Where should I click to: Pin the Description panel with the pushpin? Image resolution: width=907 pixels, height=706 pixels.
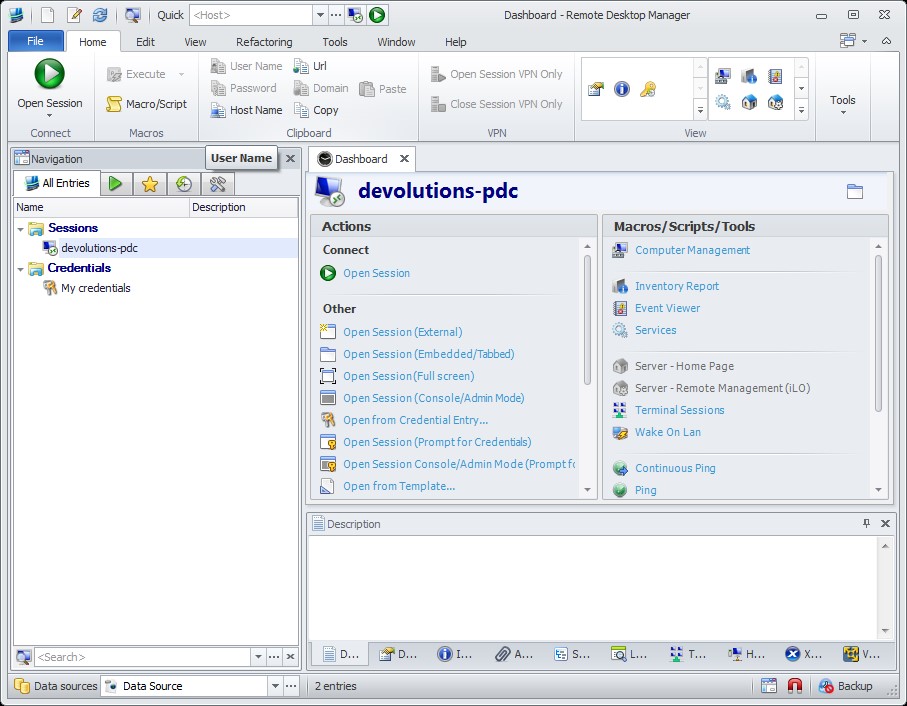[866, 523]
